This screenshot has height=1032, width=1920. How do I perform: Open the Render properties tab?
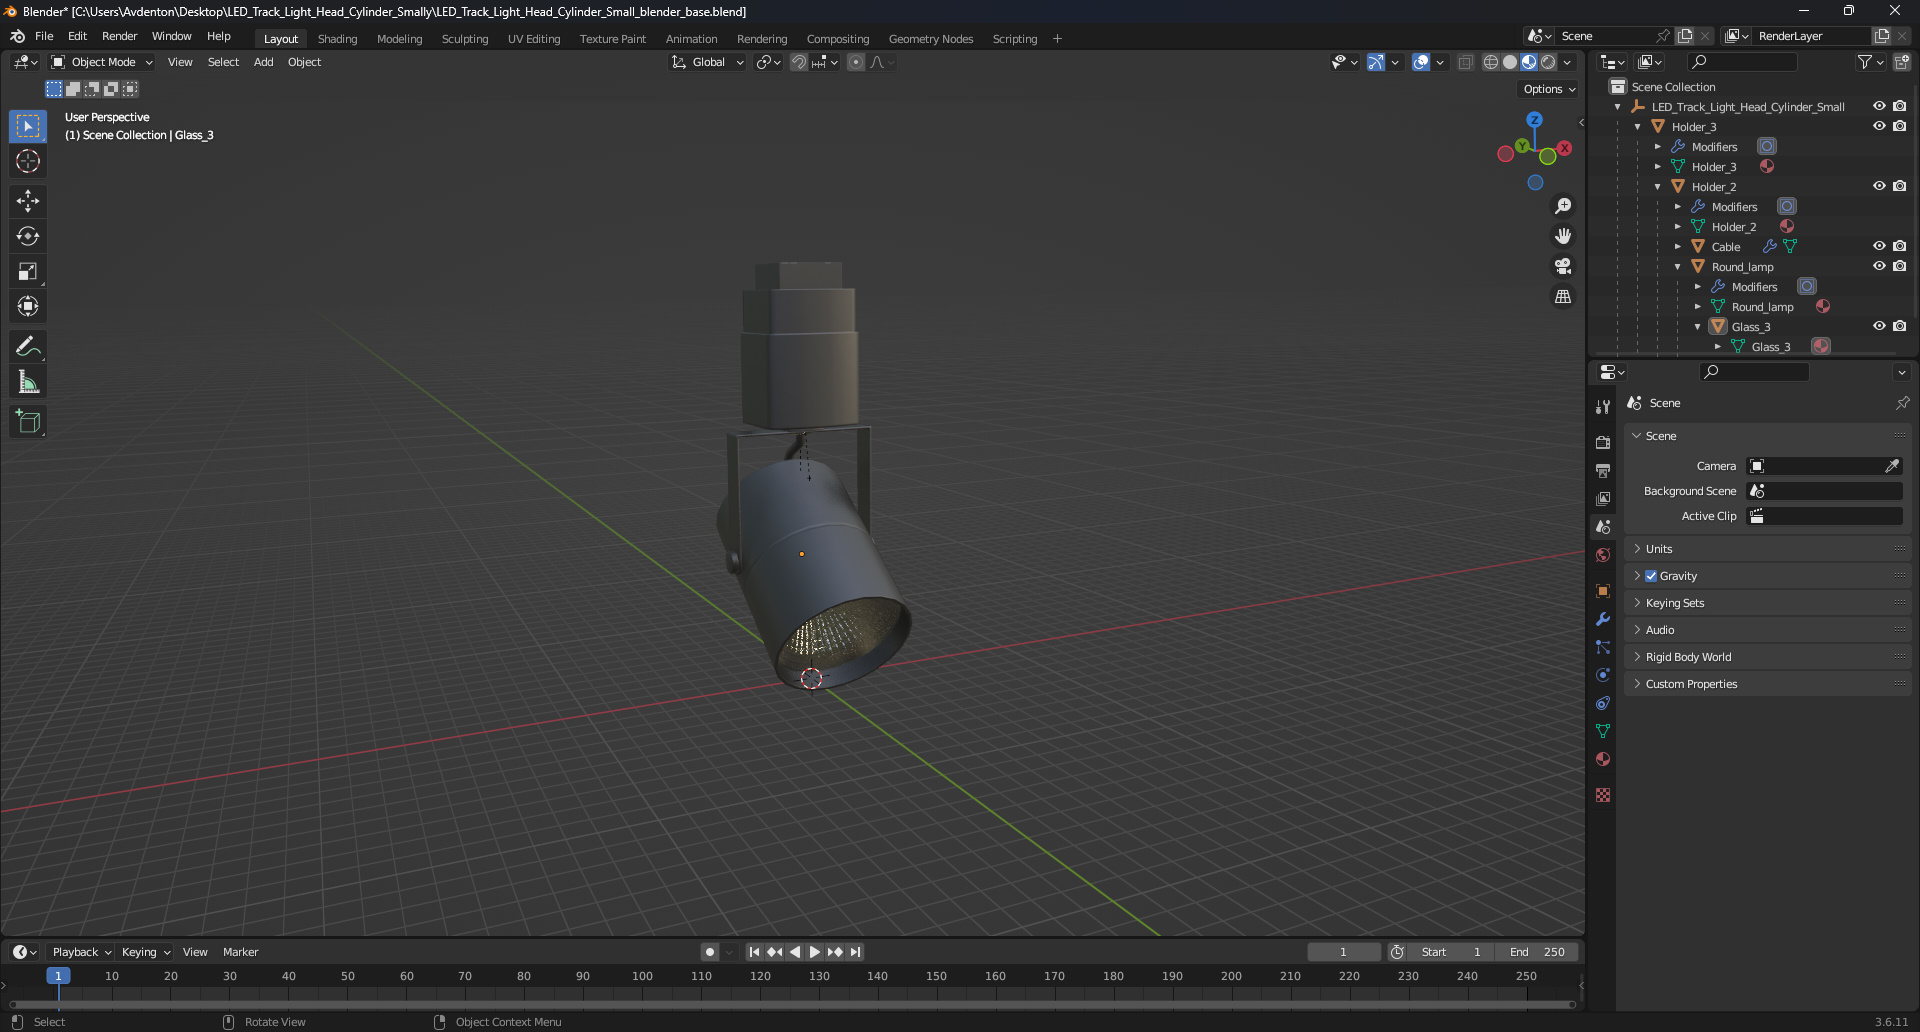(1603, 442)
